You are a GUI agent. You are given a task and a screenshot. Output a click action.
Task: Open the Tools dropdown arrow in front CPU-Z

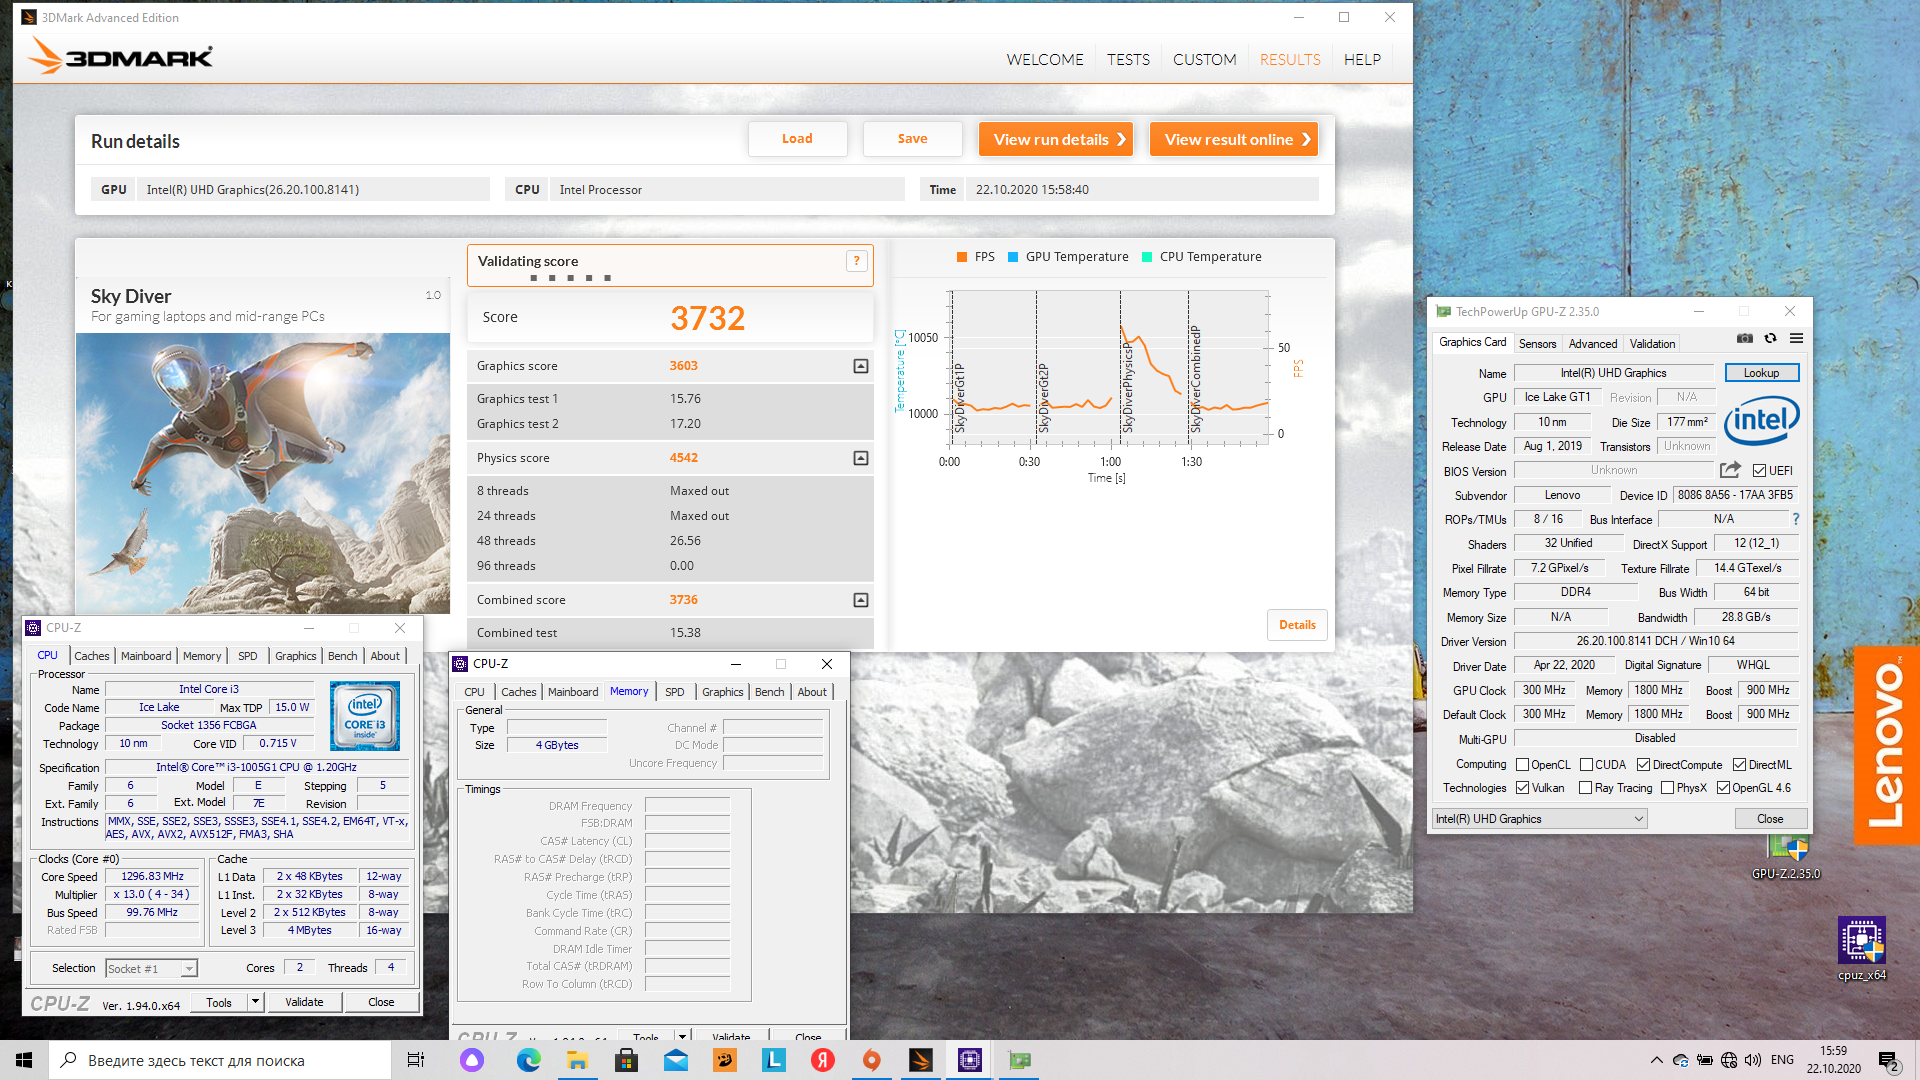(255, 1001)
